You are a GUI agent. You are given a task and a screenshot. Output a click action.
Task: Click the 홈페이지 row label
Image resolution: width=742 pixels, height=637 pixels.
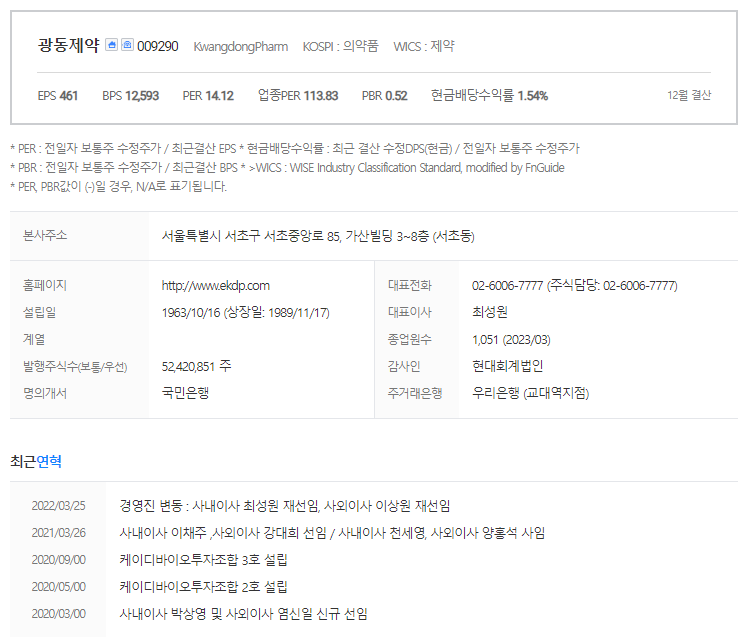point(45,285)
